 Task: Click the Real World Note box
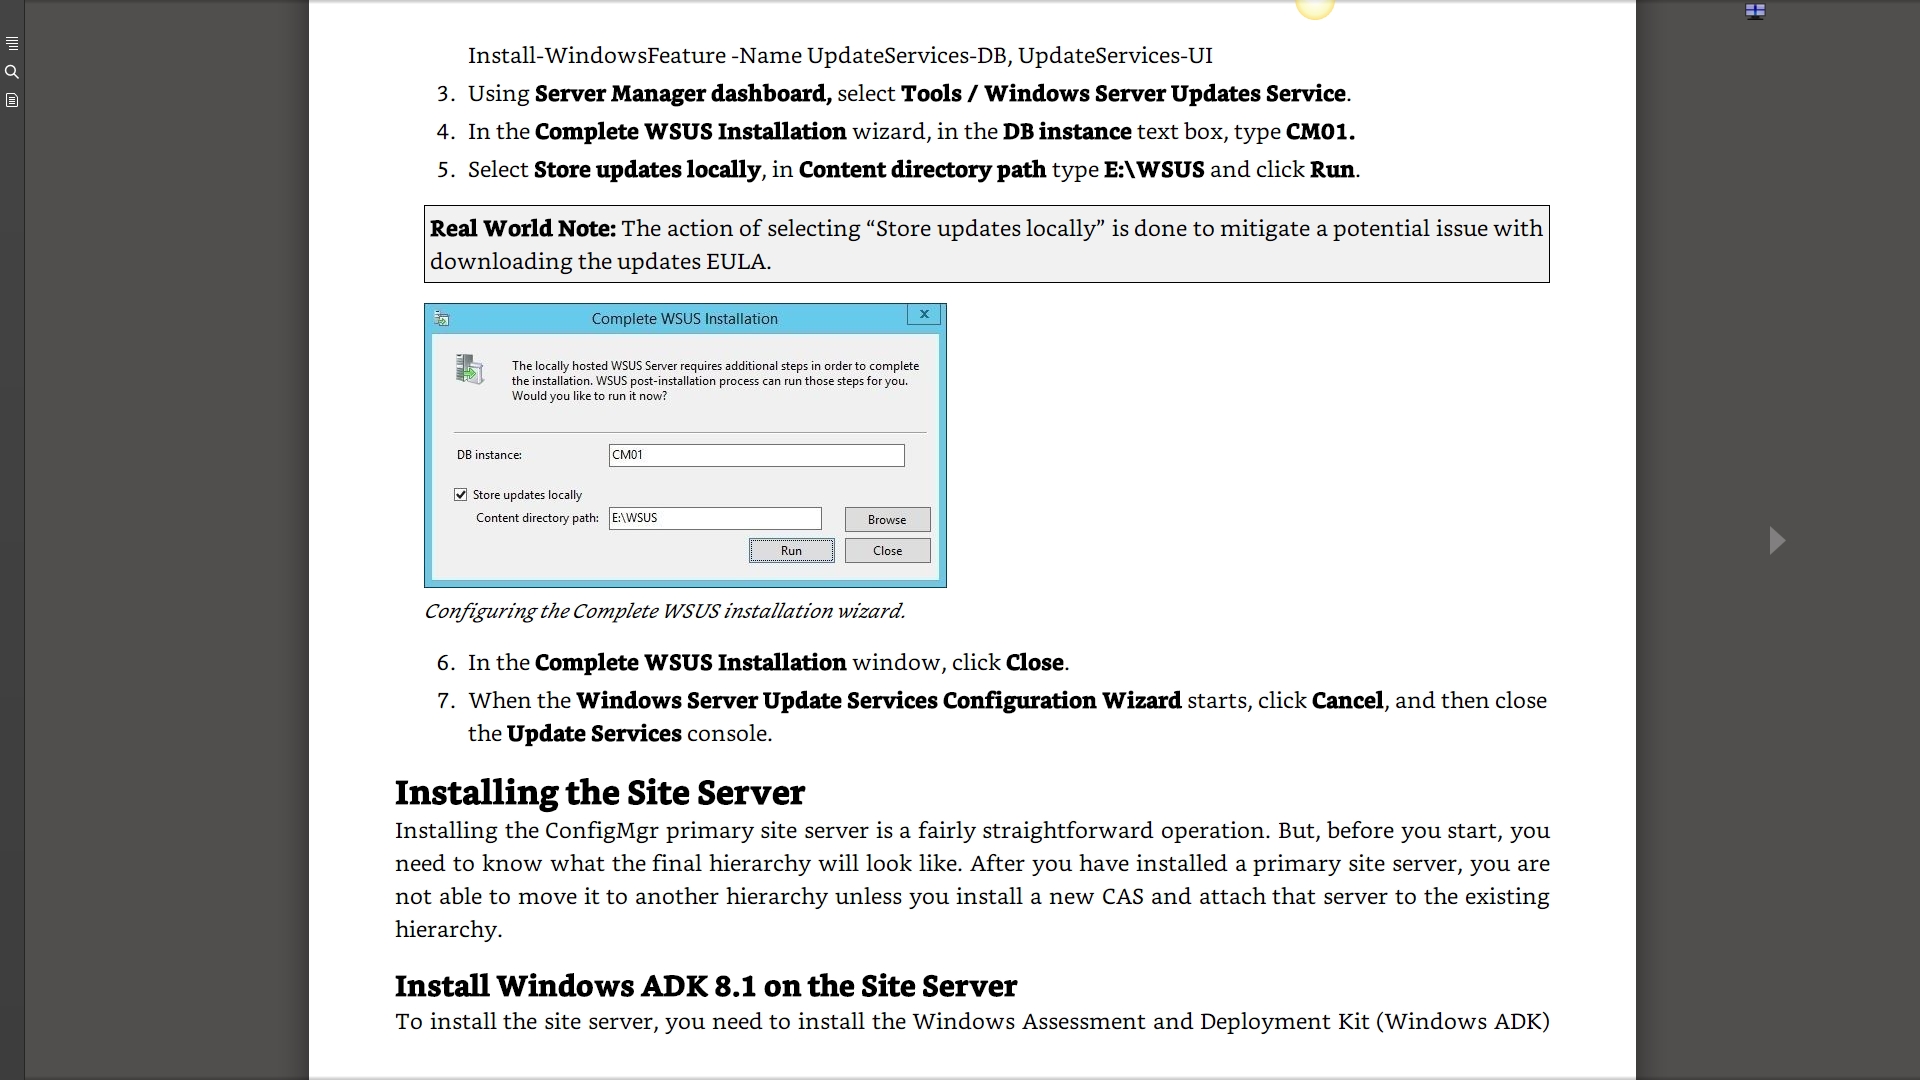point(986,245)
